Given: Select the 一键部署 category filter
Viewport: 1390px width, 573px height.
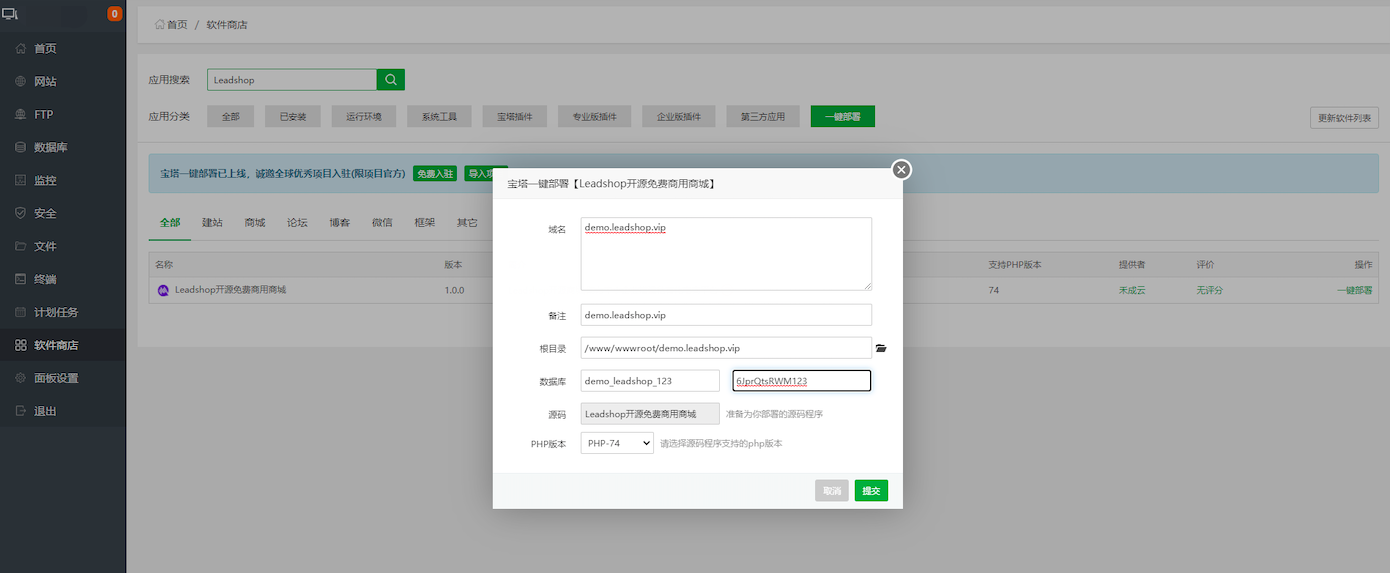Looking at the screenshot, I should (x=843, y=117).
